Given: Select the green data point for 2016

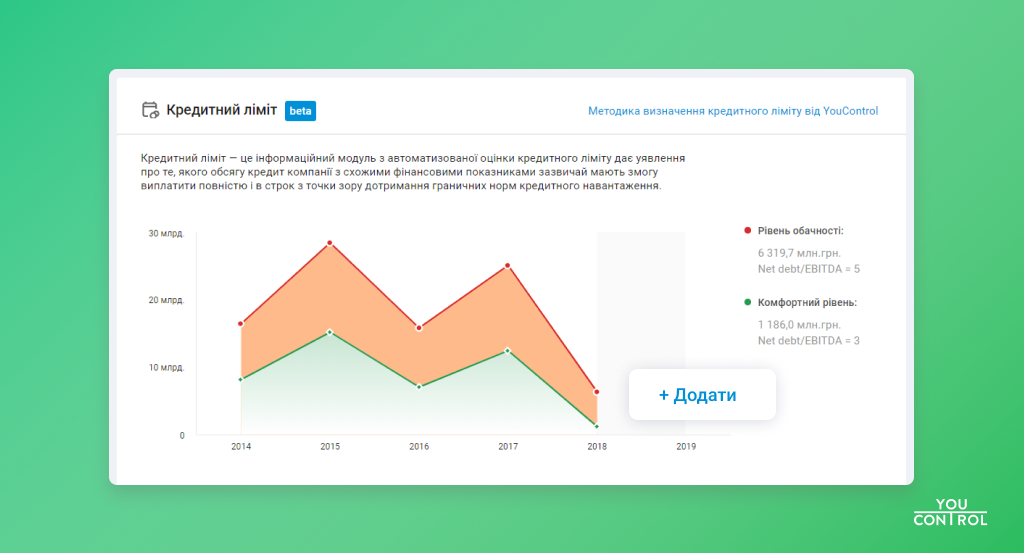Looking at the screenshot, I should coord(419,386).
